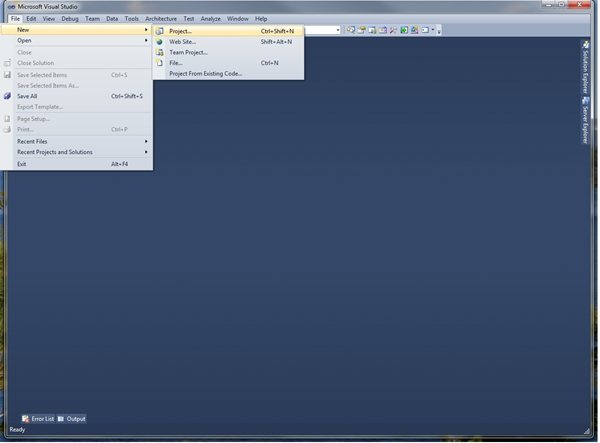The width and height of the screenshot is (600, 443).
Task: Open the Window menu
Action: pyautogui.click(x=238, y=19)
